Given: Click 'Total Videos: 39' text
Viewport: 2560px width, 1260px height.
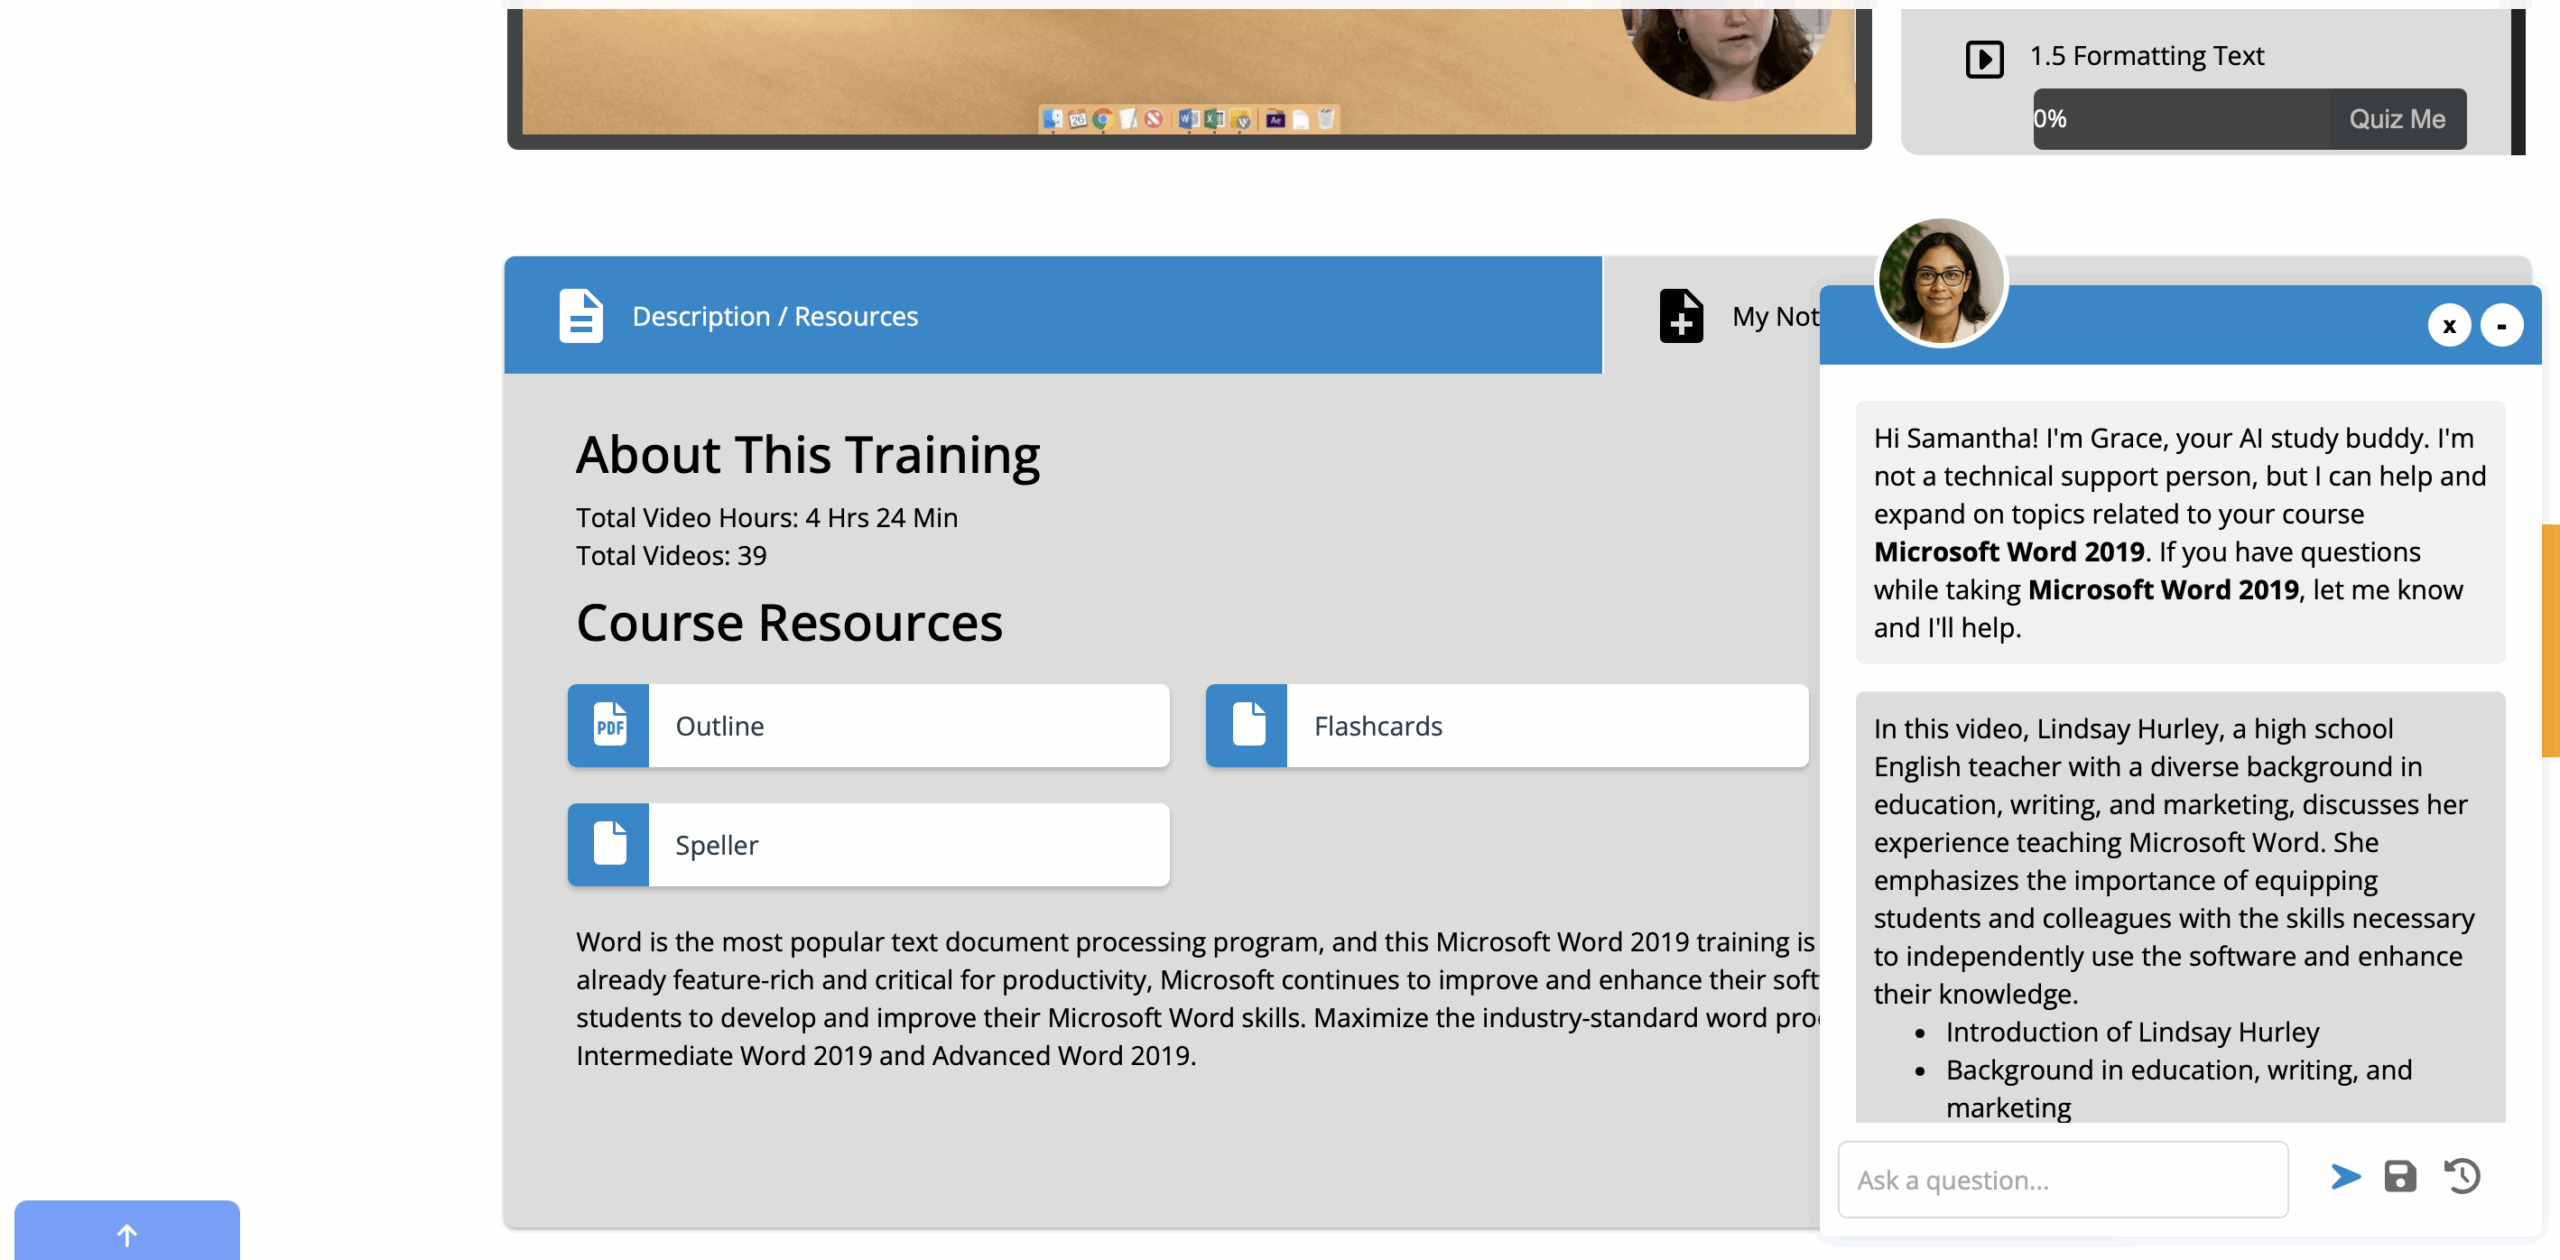Looking at the screenshot, I should (671, 556).
